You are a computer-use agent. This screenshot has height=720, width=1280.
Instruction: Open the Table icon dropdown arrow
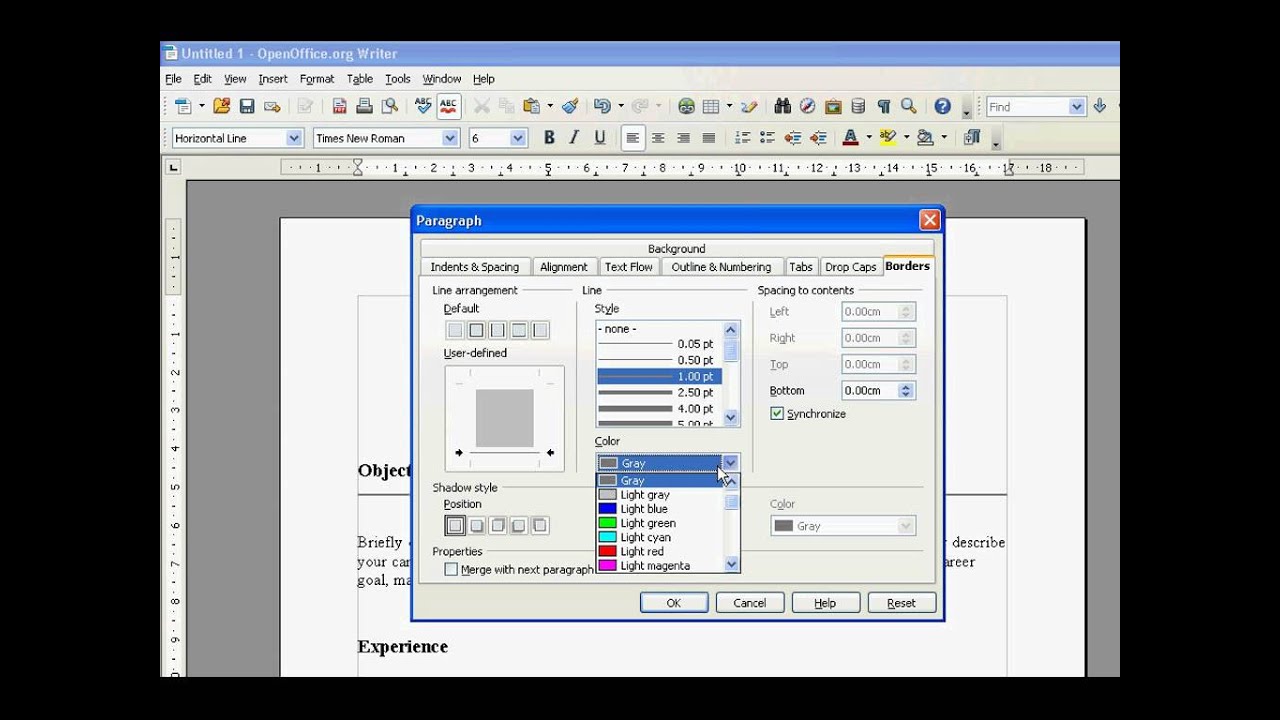click(729, 106)
